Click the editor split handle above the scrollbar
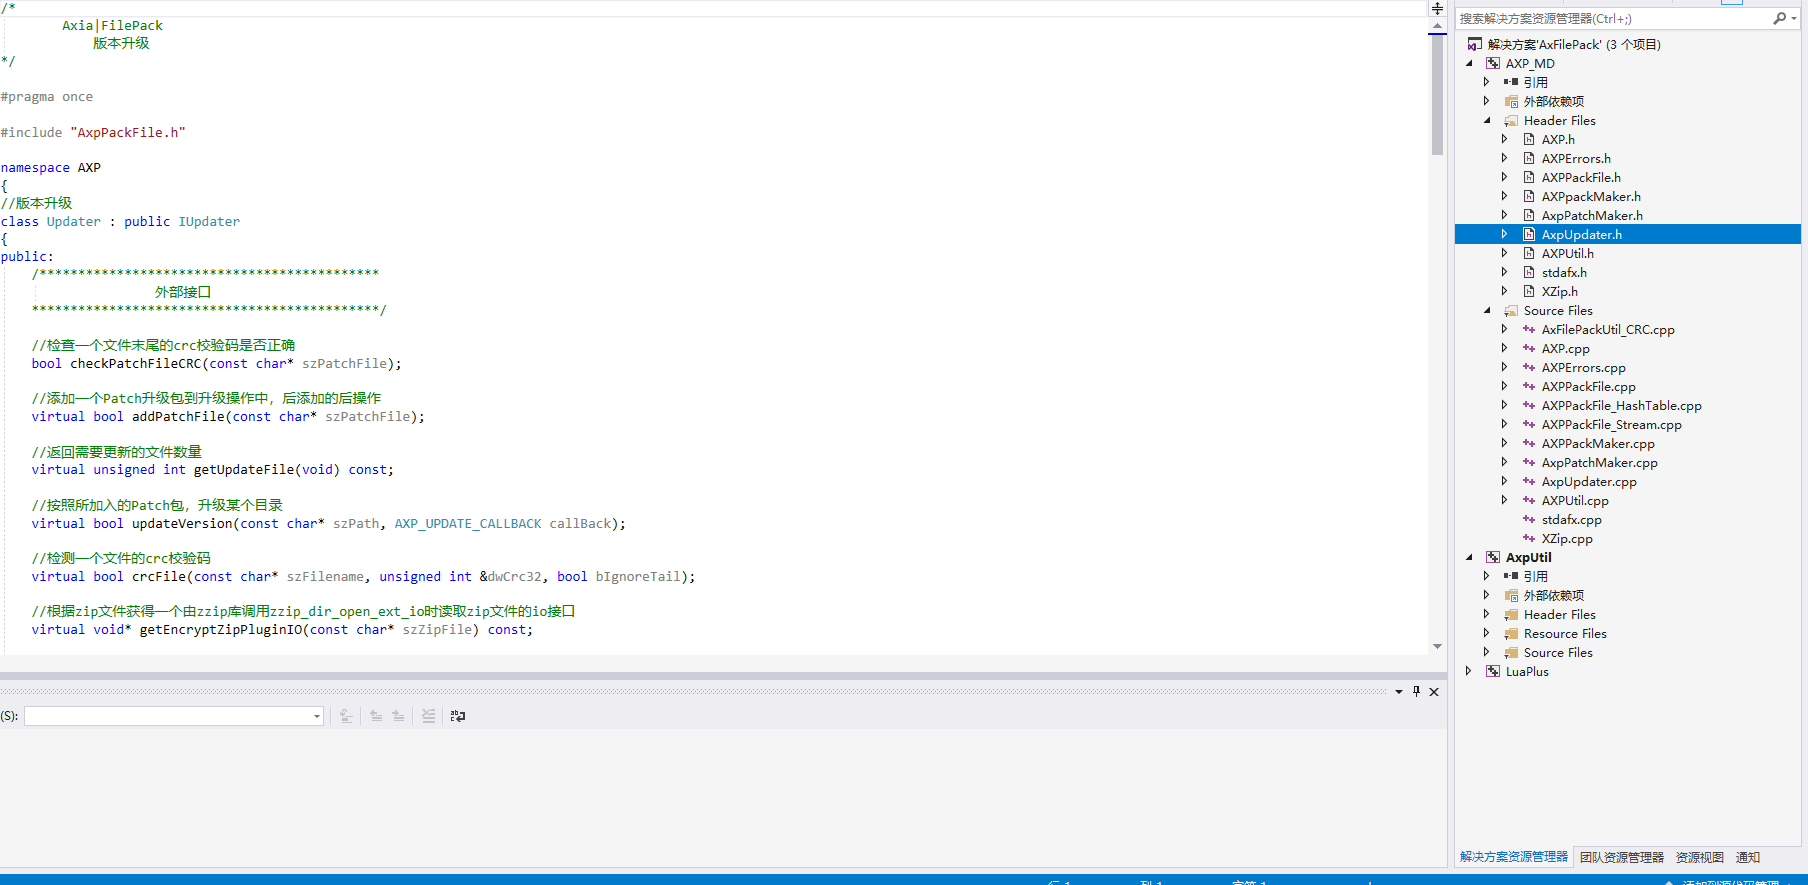This screenshot has height=885, width=1808. click(x=1437, y=8)
